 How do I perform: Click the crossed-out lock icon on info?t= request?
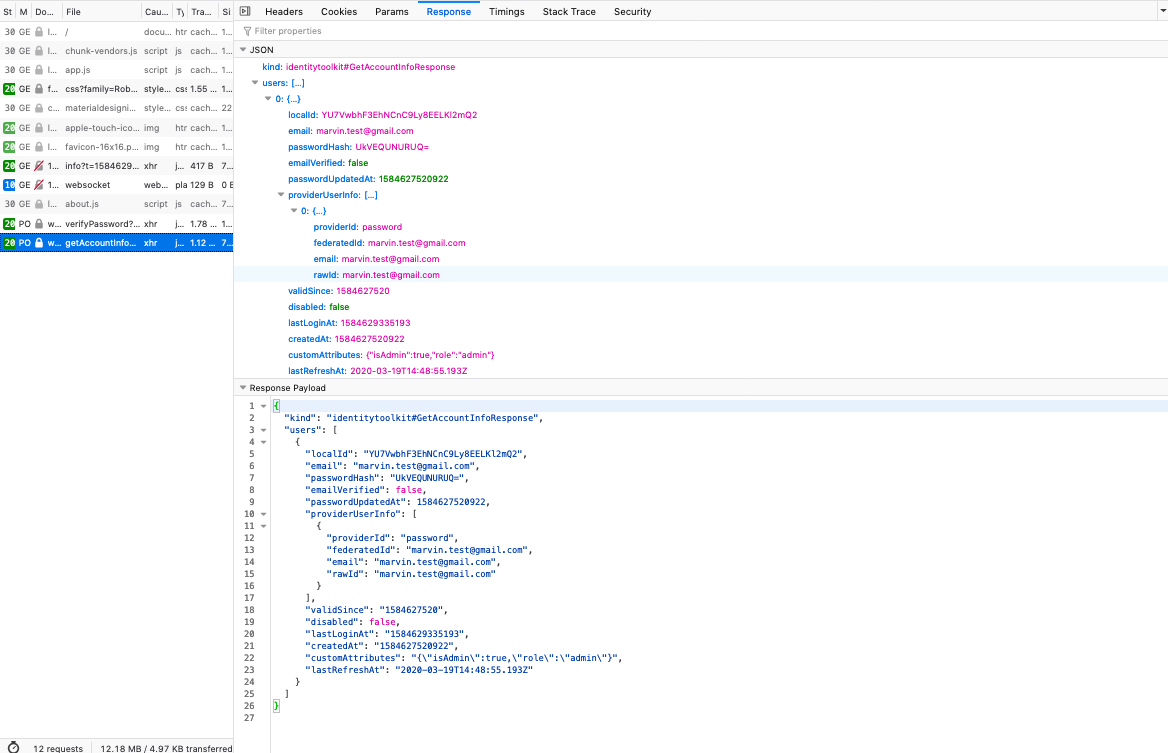coord(39,166)
